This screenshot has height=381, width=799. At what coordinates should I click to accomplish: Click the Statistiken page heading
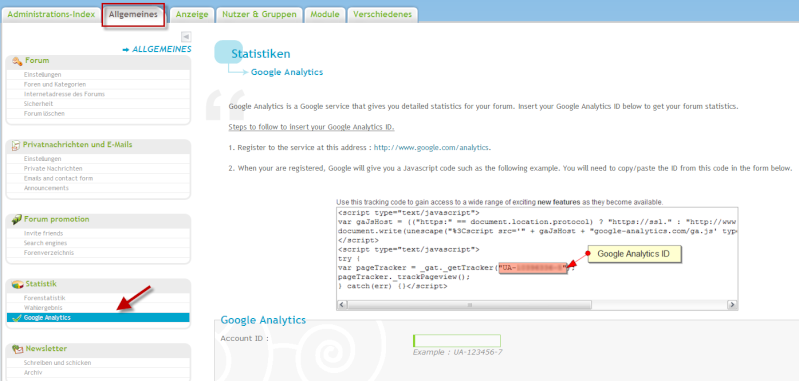(x=260, y=54)
